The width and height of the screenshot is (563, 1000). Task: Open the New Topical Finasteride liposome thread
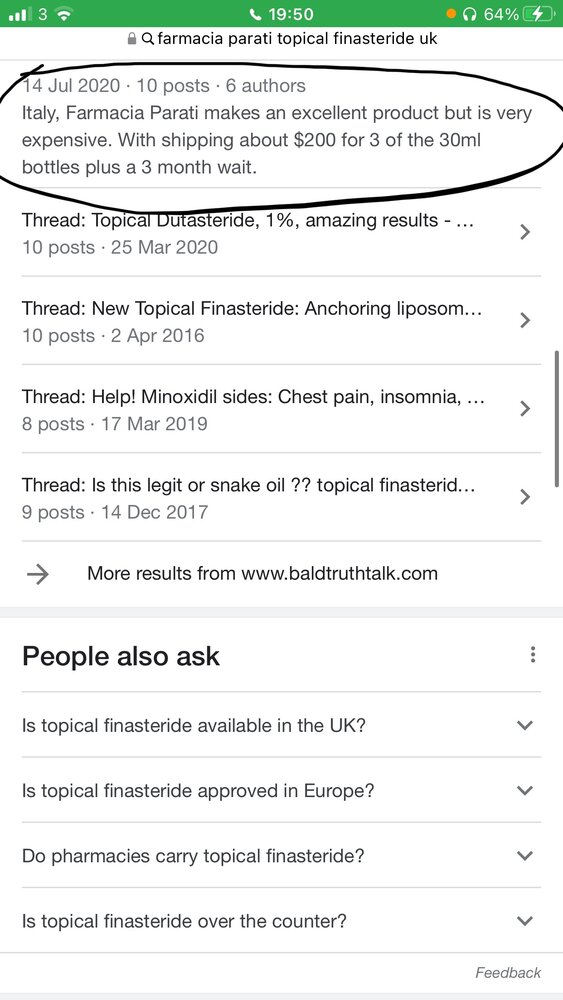pos(281,321)
